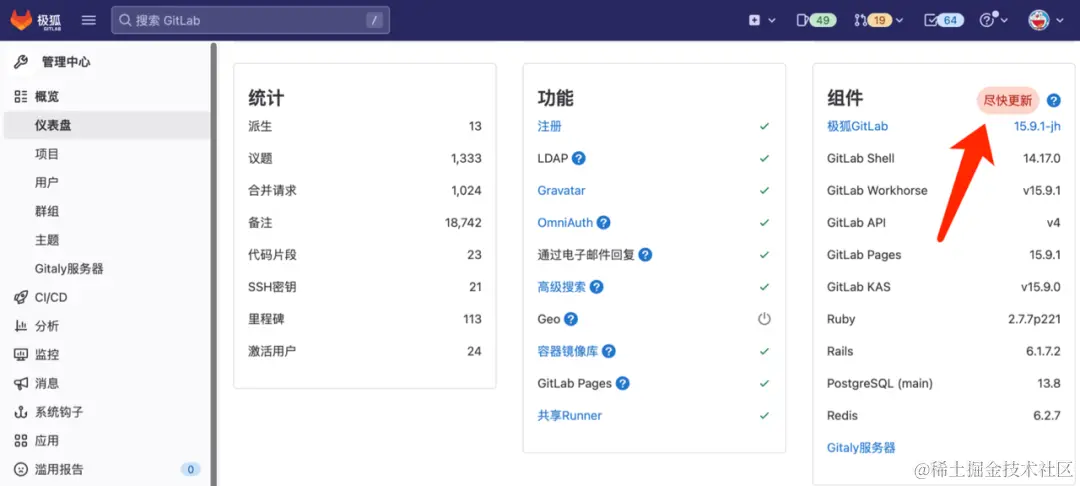The height and width of the screenshot is (486, 1080).
Task: Click help icon next to 容器镜像库
Action: pyautogui.click(x=609, y=351)
